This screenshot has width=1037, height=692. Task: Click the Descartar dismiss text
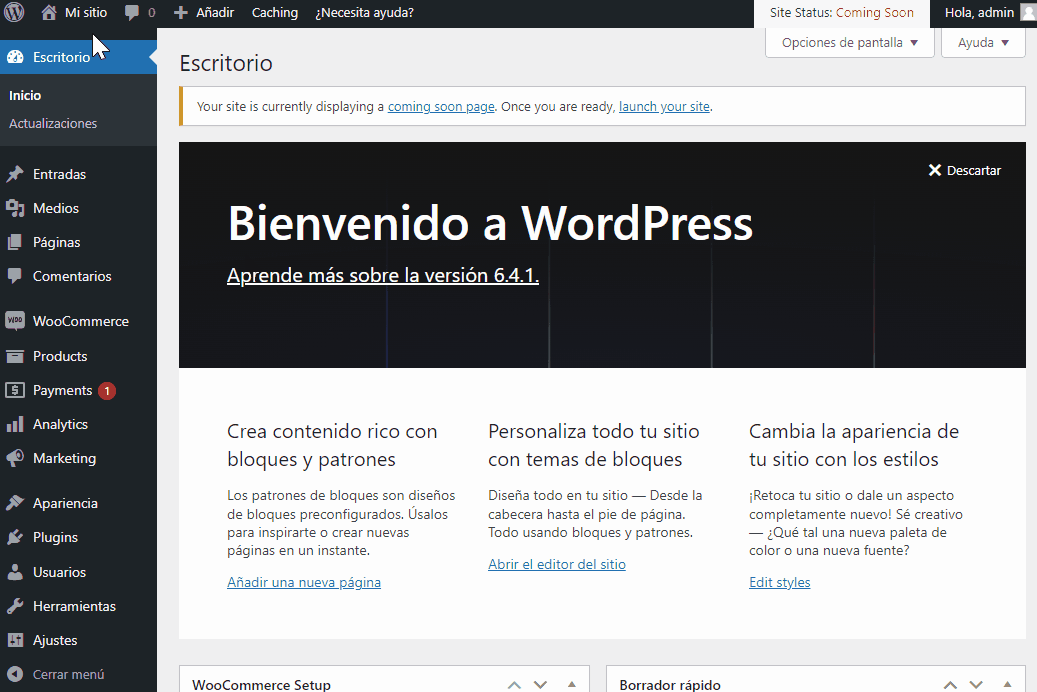pyautogui.click(x=974, y=171)
